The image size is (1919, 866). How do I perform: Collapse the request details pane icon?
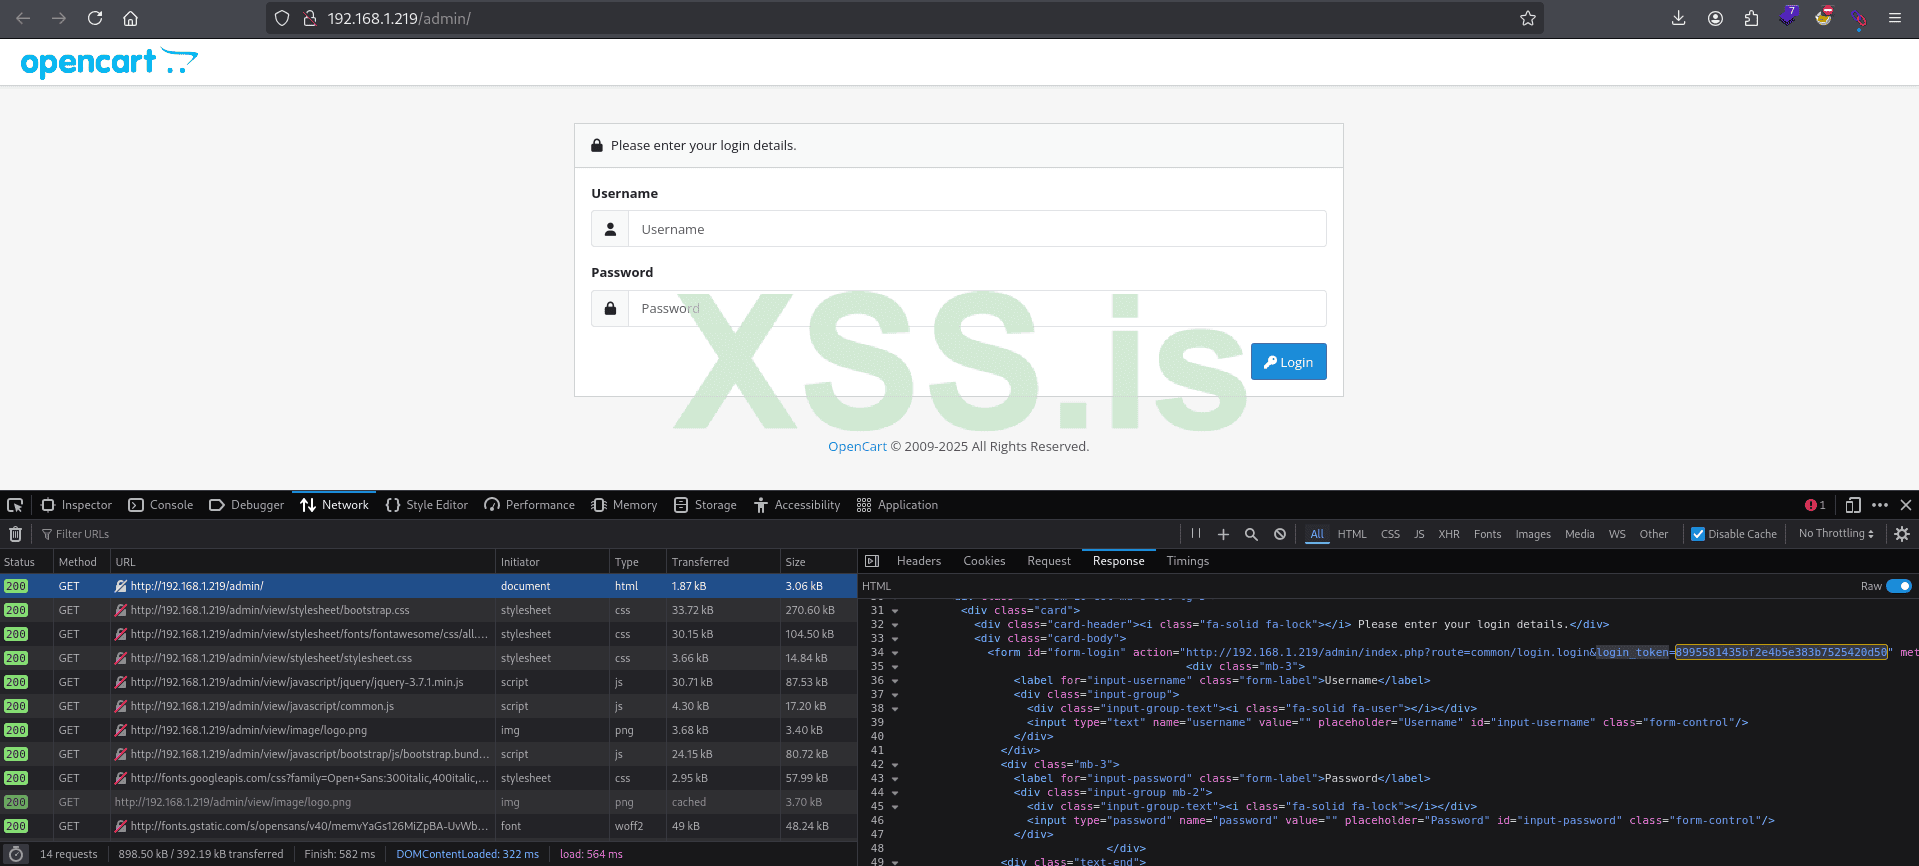click(x=872, y=561)
